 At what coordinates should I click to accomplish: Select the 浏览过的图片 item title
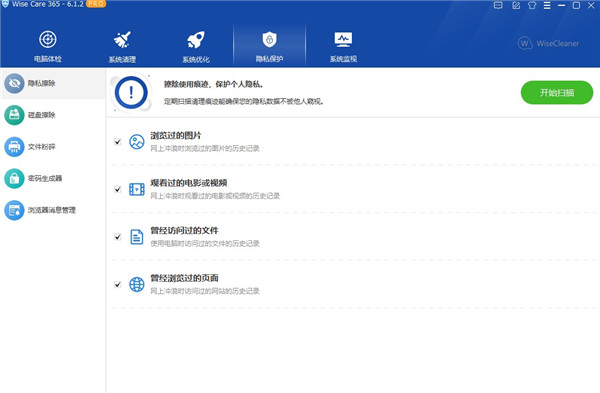[176, 135]
